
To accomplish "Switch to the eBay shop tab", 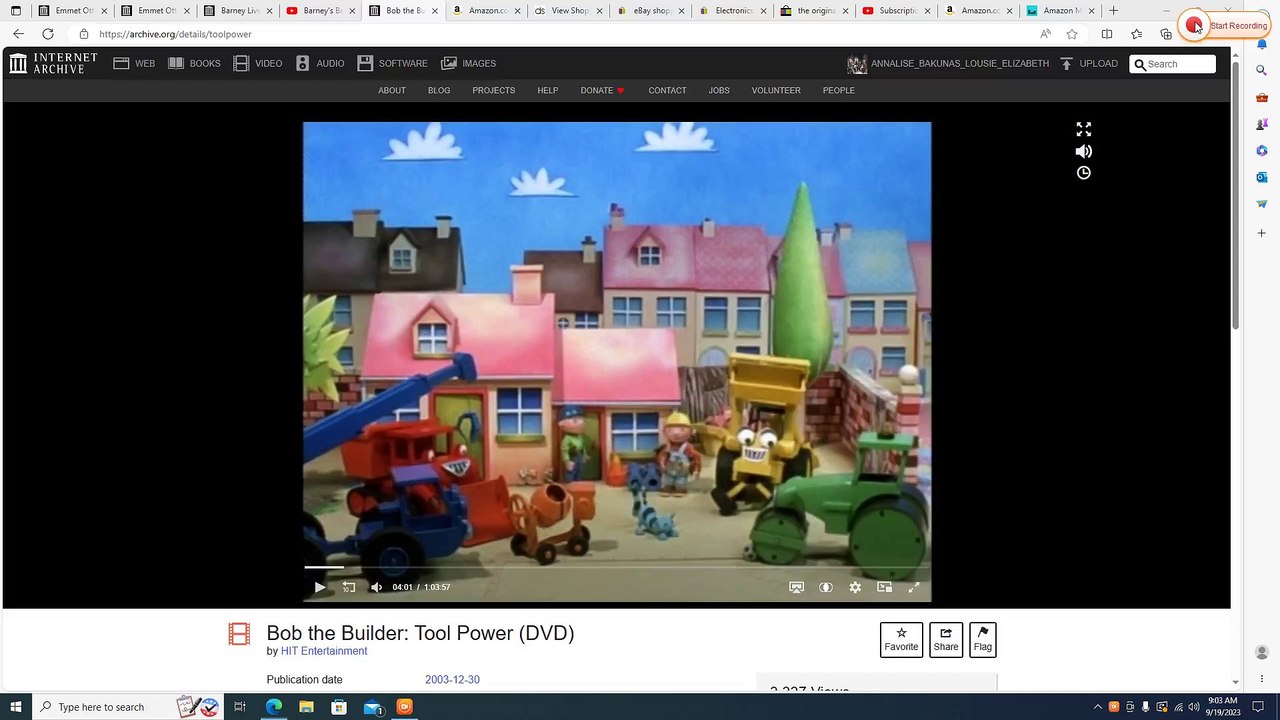I will [651, 11].
